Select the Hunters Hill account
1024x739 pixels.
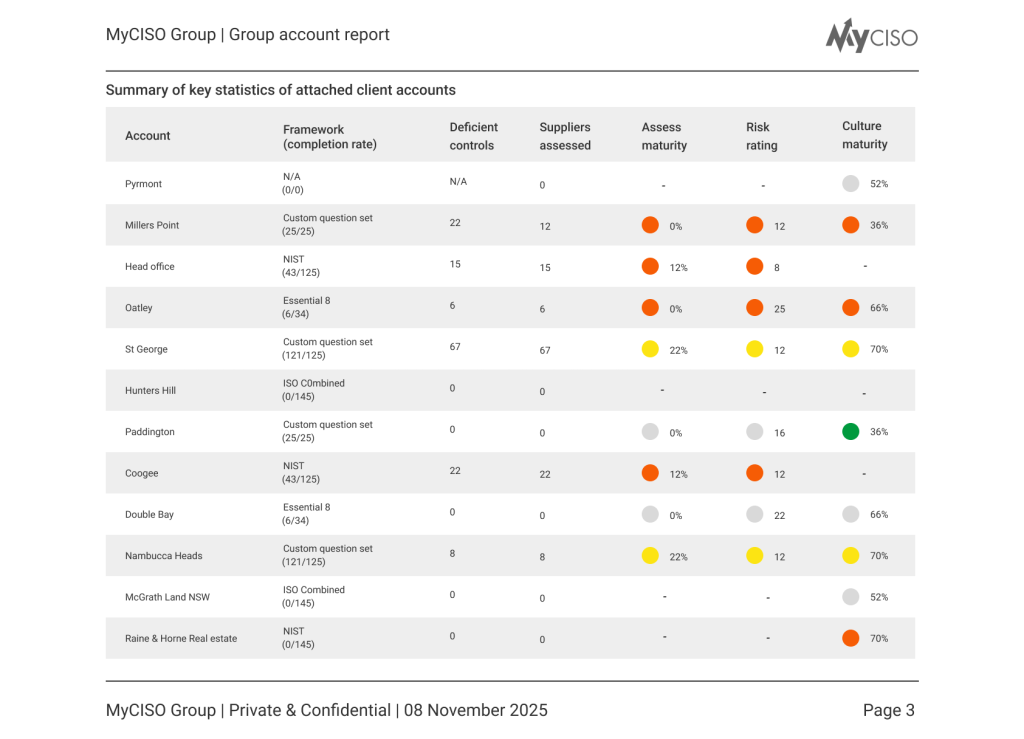[x=150, y=390]
